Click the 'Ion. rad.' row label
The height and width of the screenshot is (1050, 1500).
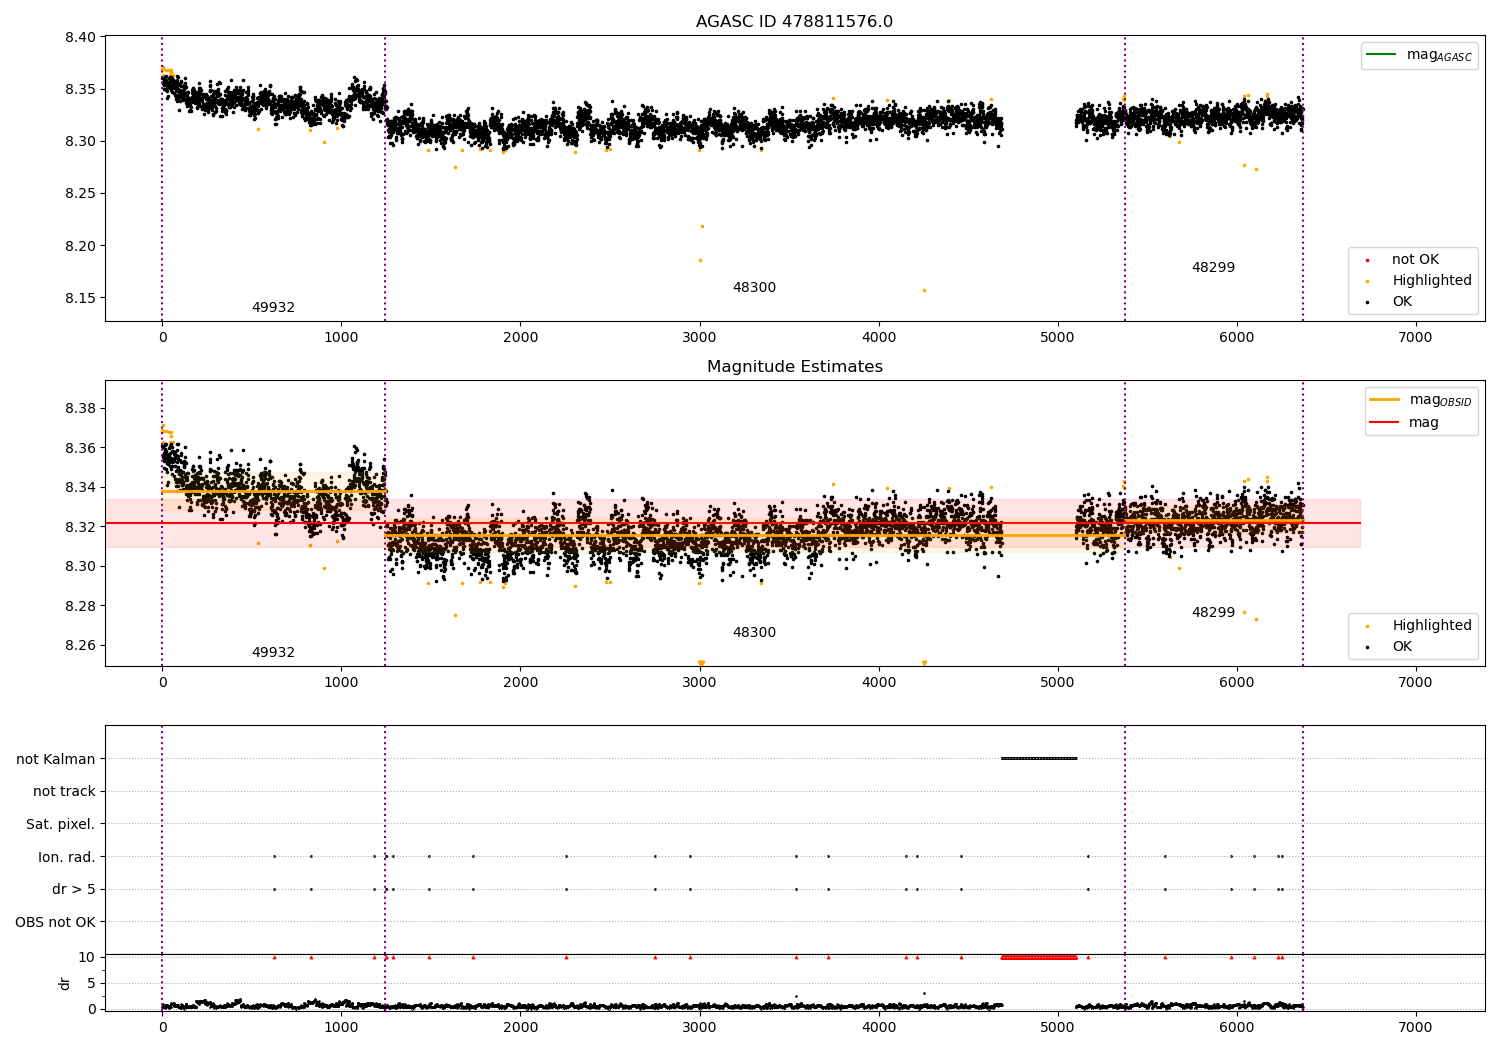tap(66, 857)
